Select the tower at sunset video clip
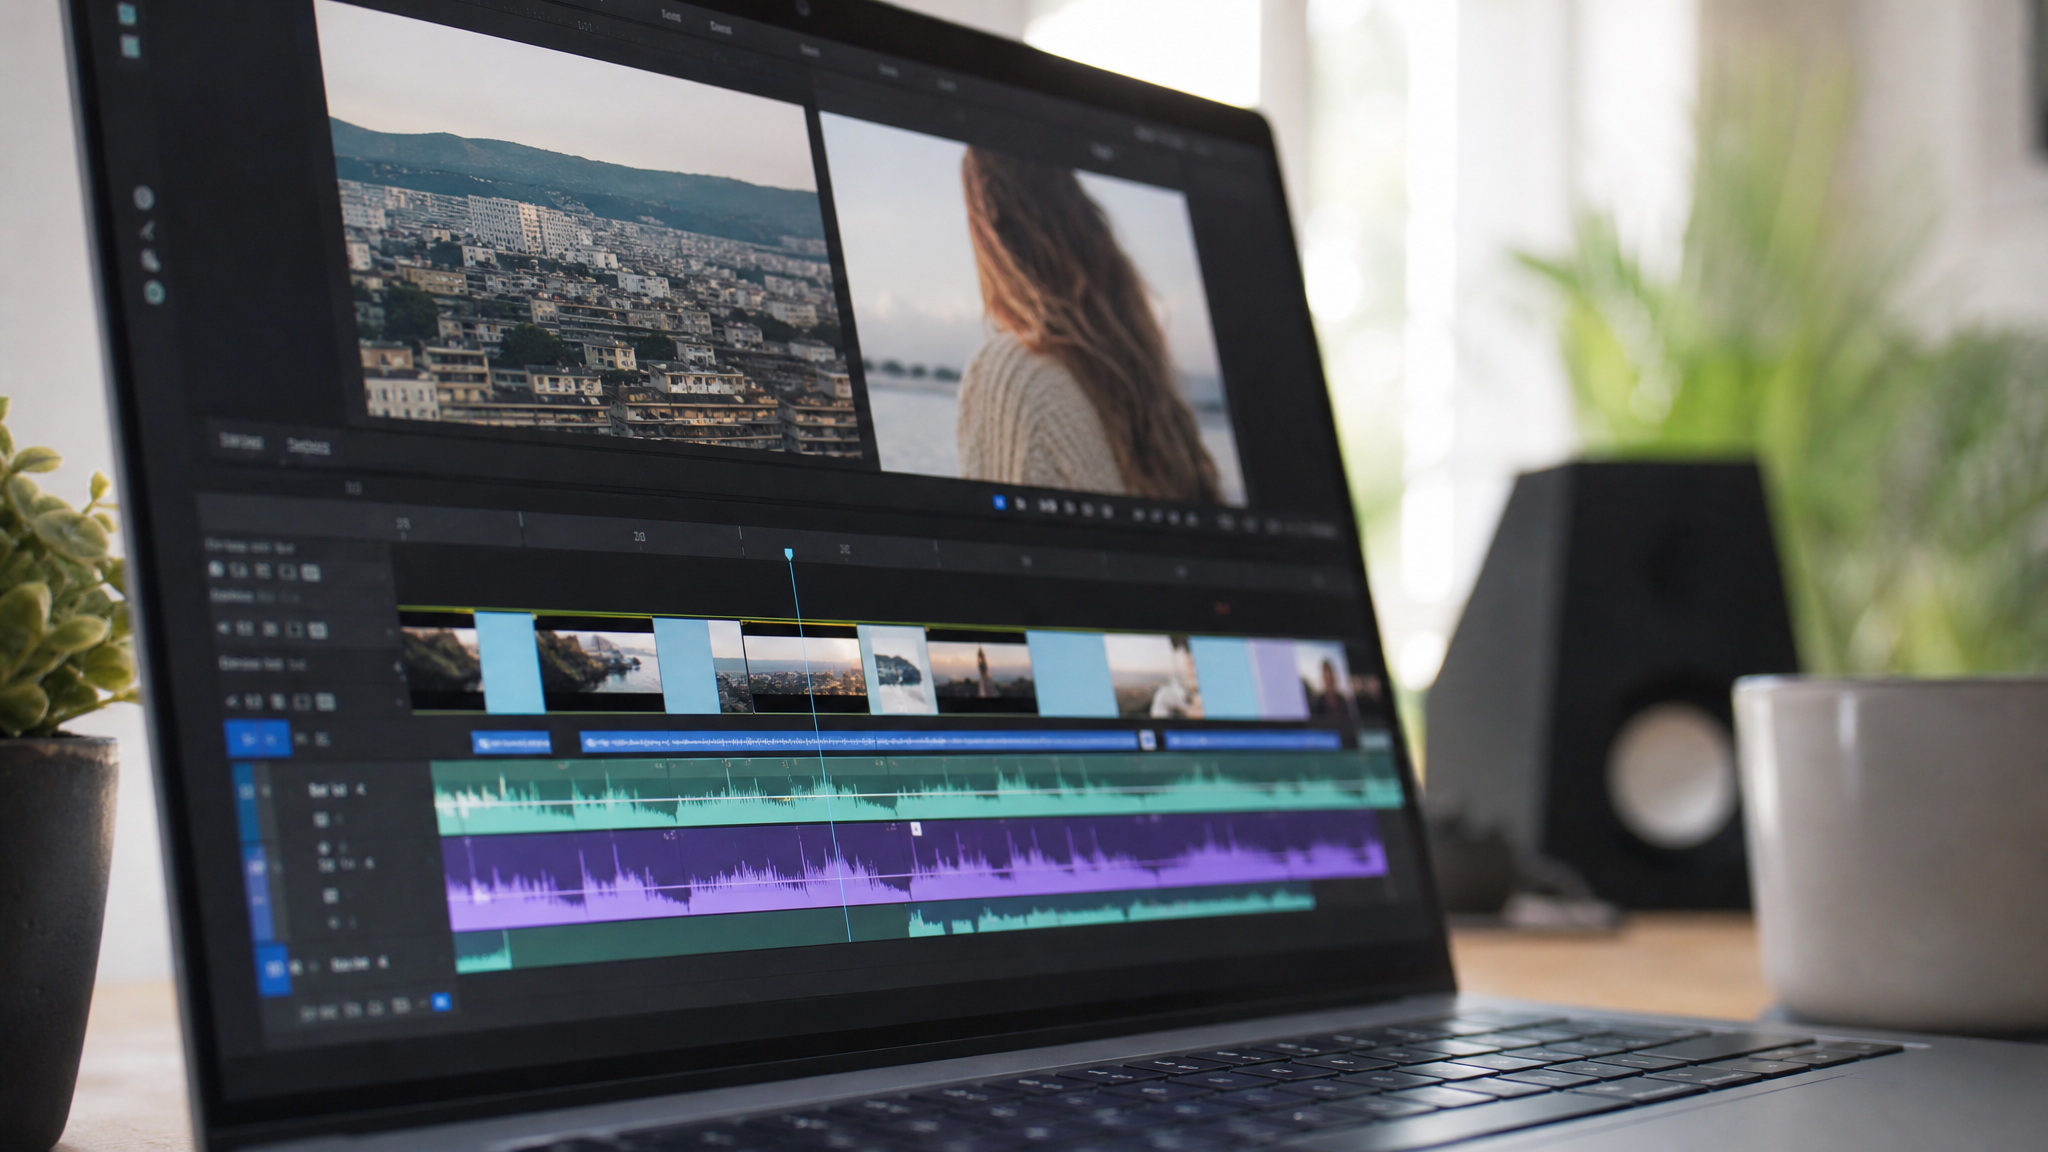This screenshot has width=2048, height=1152. coord(980,672)
